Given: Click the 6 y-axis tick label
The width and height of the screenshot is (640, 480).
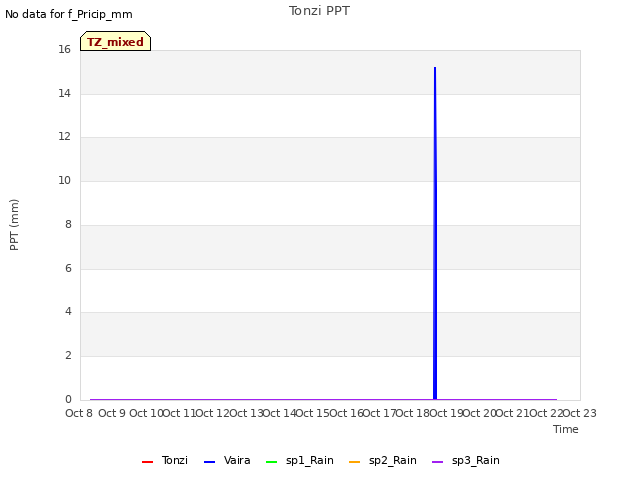Looking at the screenshot, I should [x=68, y=268].
